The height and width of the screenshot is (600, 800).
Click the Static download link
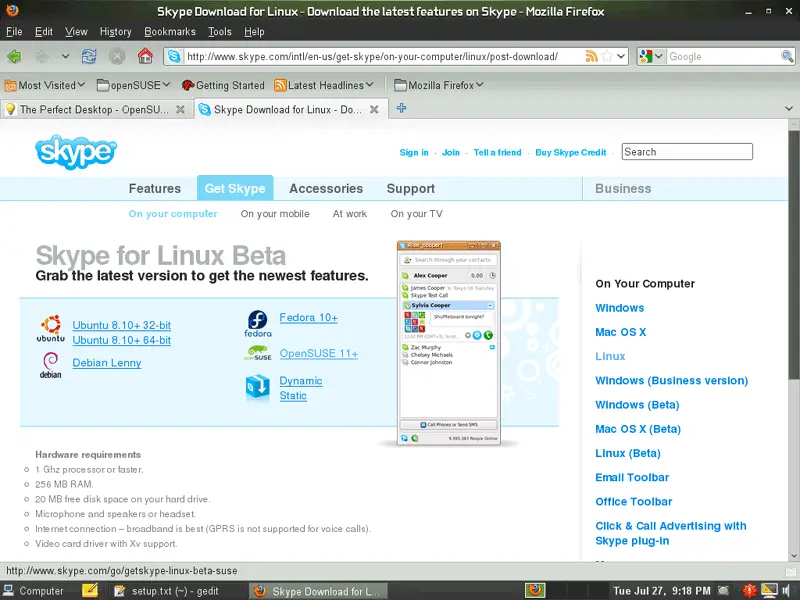pos(293,395)
